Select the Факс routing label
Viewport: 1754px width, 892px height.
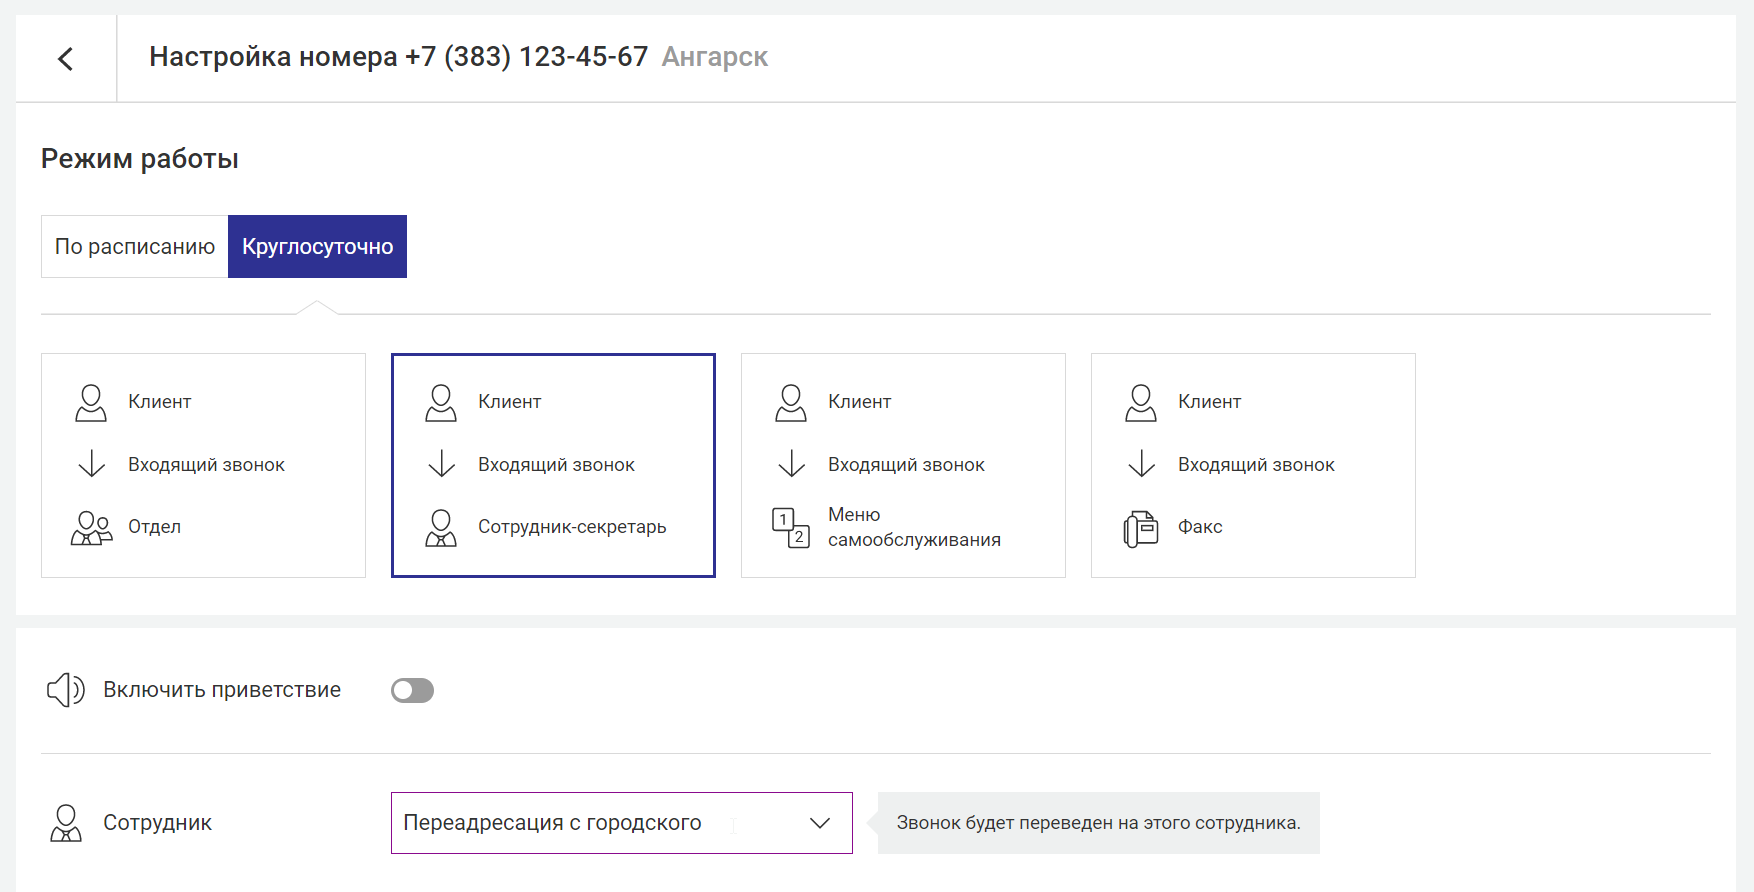(x=1200, y=527)
